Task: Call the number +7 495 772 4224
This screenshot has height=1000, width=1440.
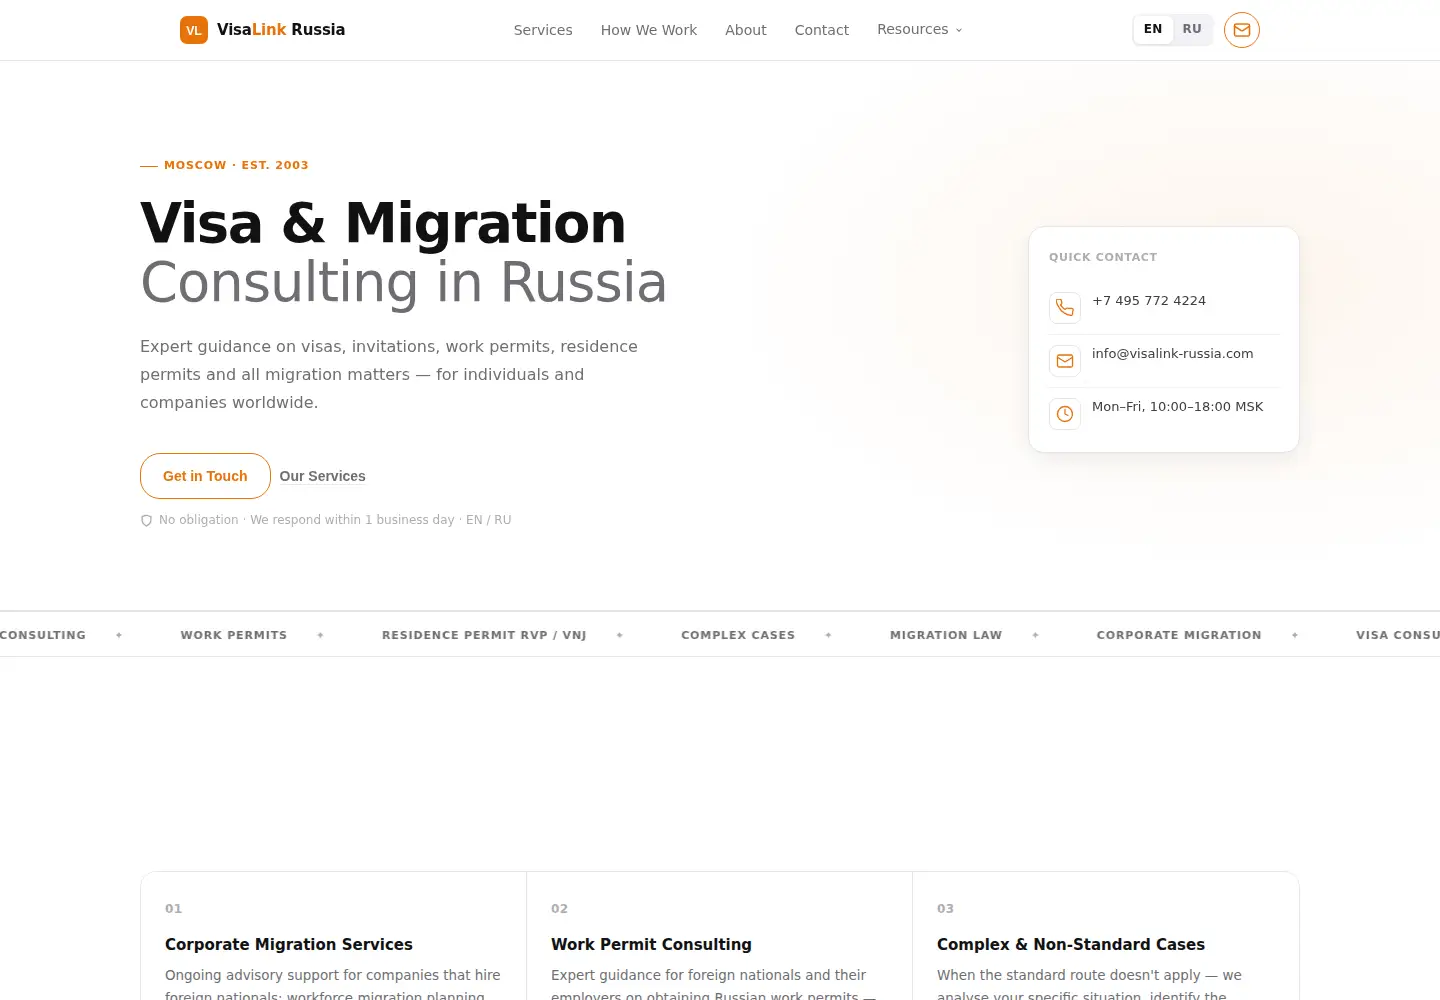Action: [x=1149, y=301]
